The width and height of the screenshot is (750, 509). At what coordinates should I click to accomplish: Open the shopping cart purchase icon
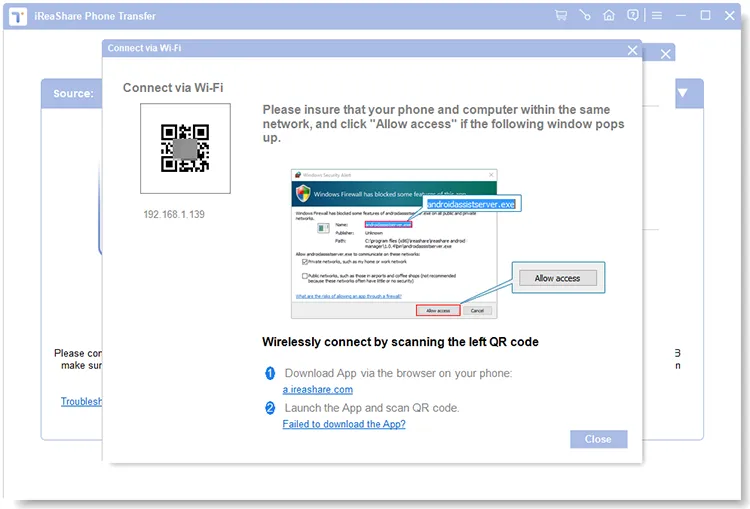[x=561, y=15]
